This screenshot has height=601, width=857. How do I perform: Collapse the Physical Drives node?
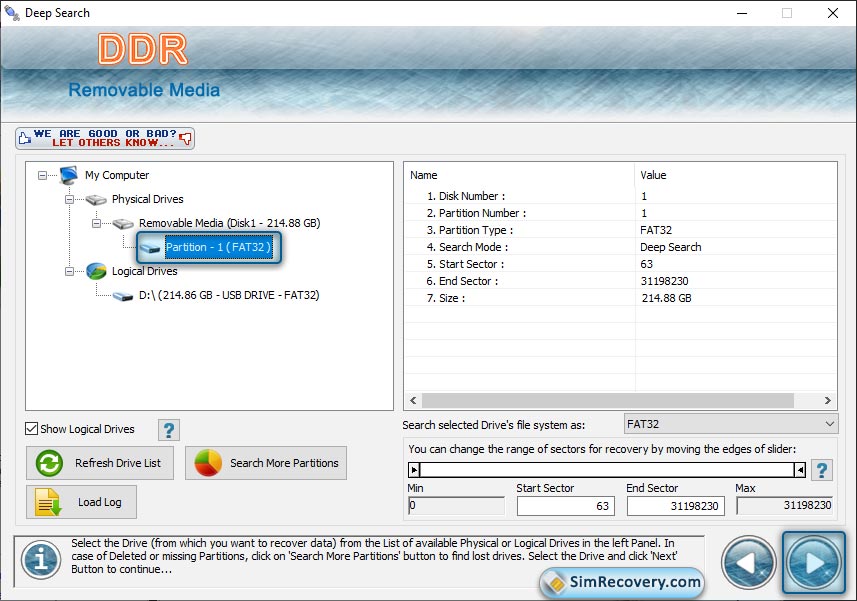[x=69, y=199]
